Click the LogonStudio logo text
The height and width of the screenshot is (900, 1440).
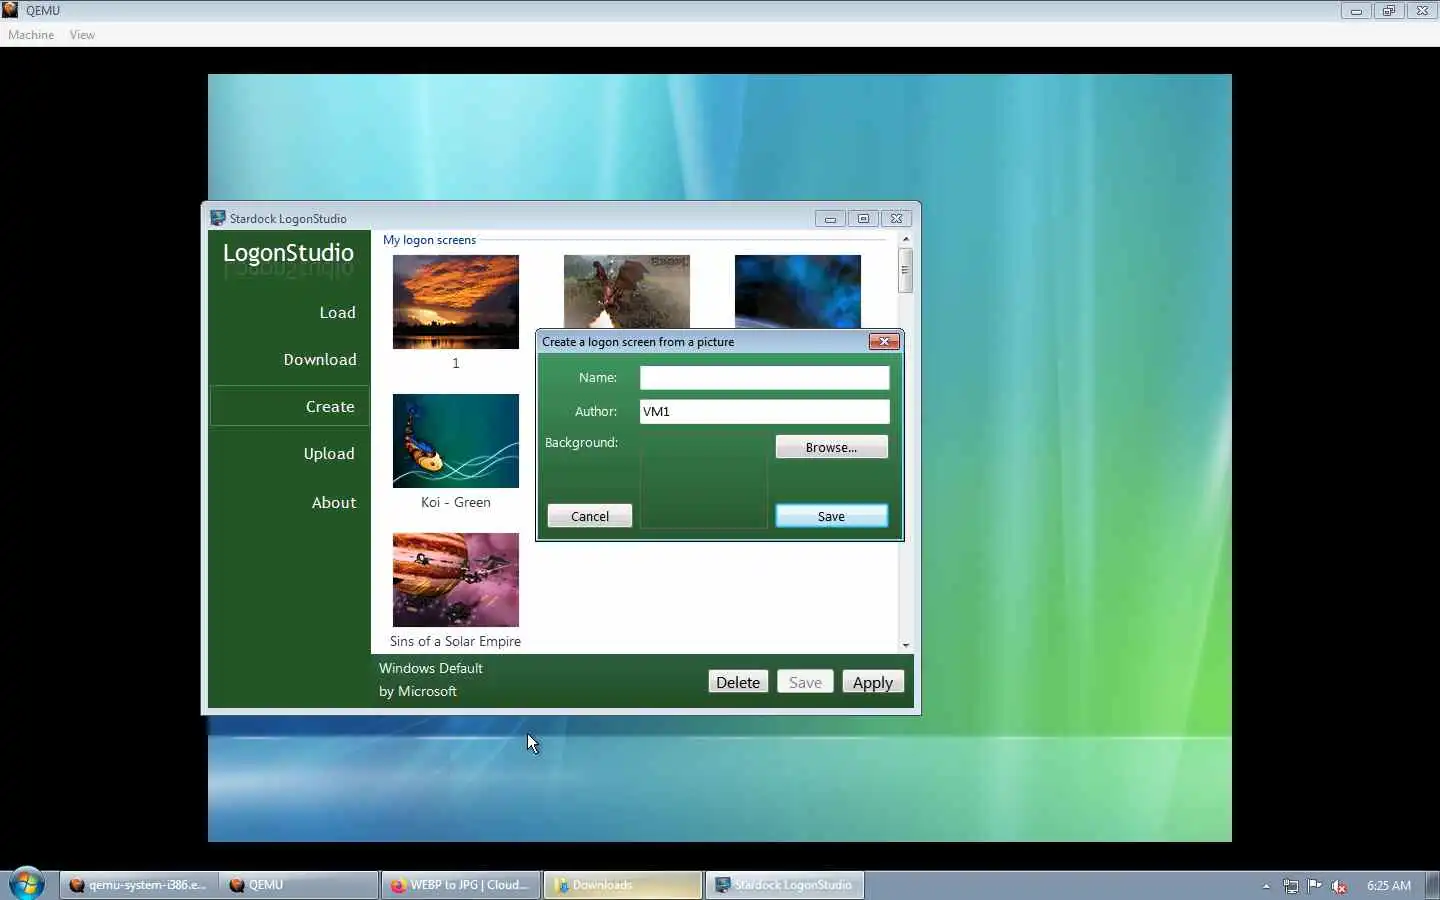(x=288, y=253)
